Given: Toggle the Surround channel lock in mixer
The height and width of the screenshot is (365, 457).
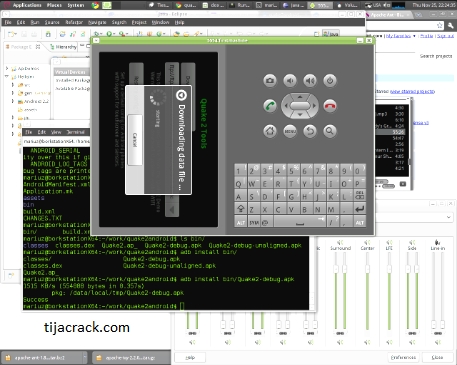Looking at the screenshot, I should (340, 333).
